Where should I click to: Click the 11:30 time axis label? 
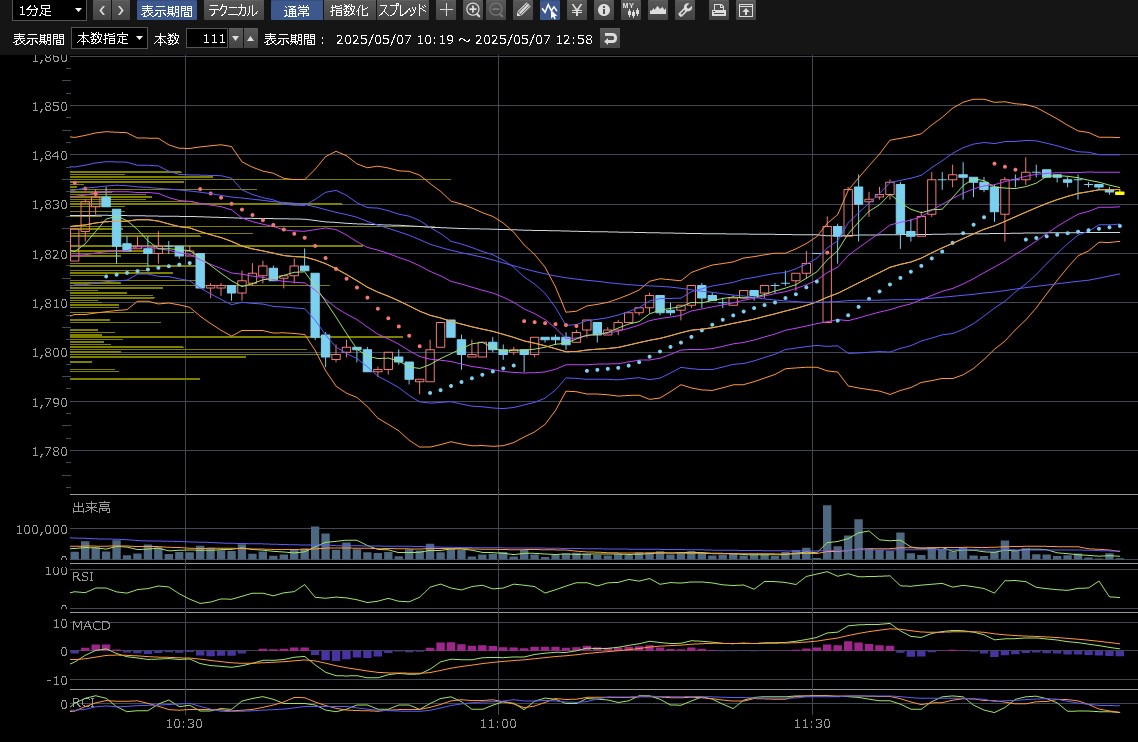(812, 723)
